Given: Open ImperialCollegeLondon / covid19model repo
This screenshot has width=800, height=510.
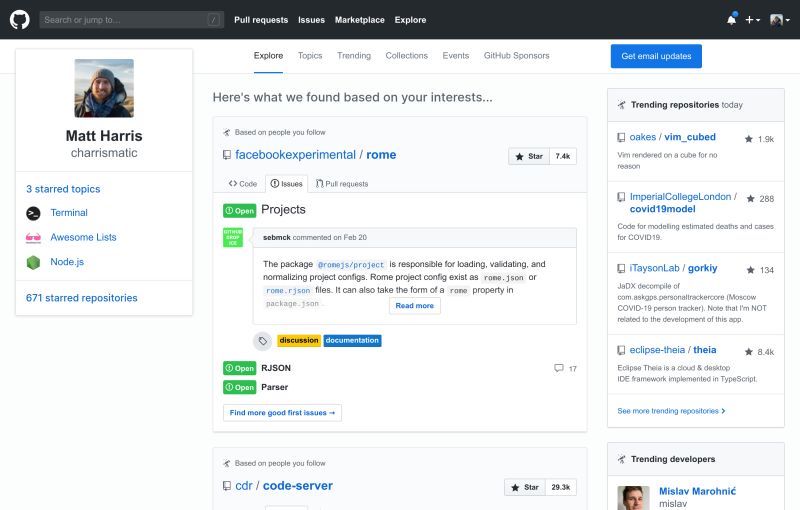Looking at the screenshot, I should click(x=683, y=202).
